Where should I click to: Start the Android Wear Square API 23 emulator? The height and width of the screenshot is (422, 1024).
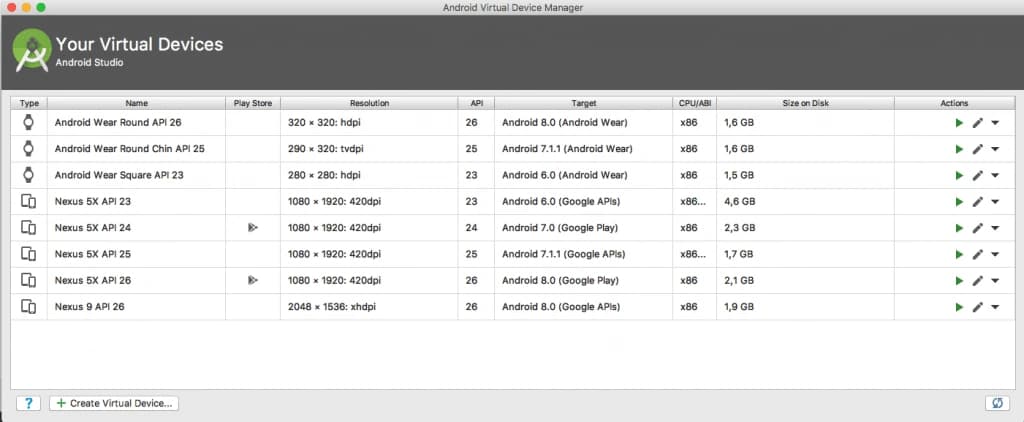point(959,175)
